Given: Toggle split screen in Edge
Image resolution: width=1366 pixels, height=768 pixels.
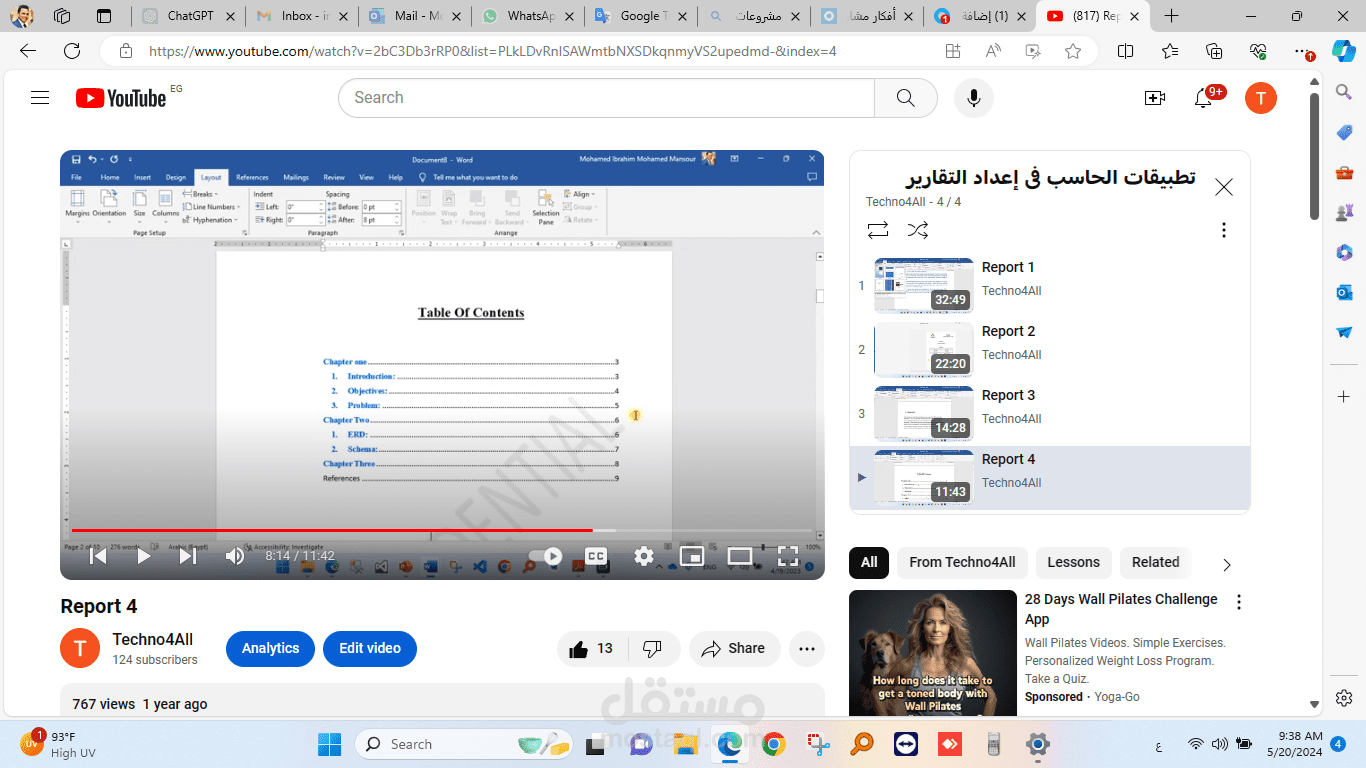Looking at the screenshot, I should coord(1125,52).
